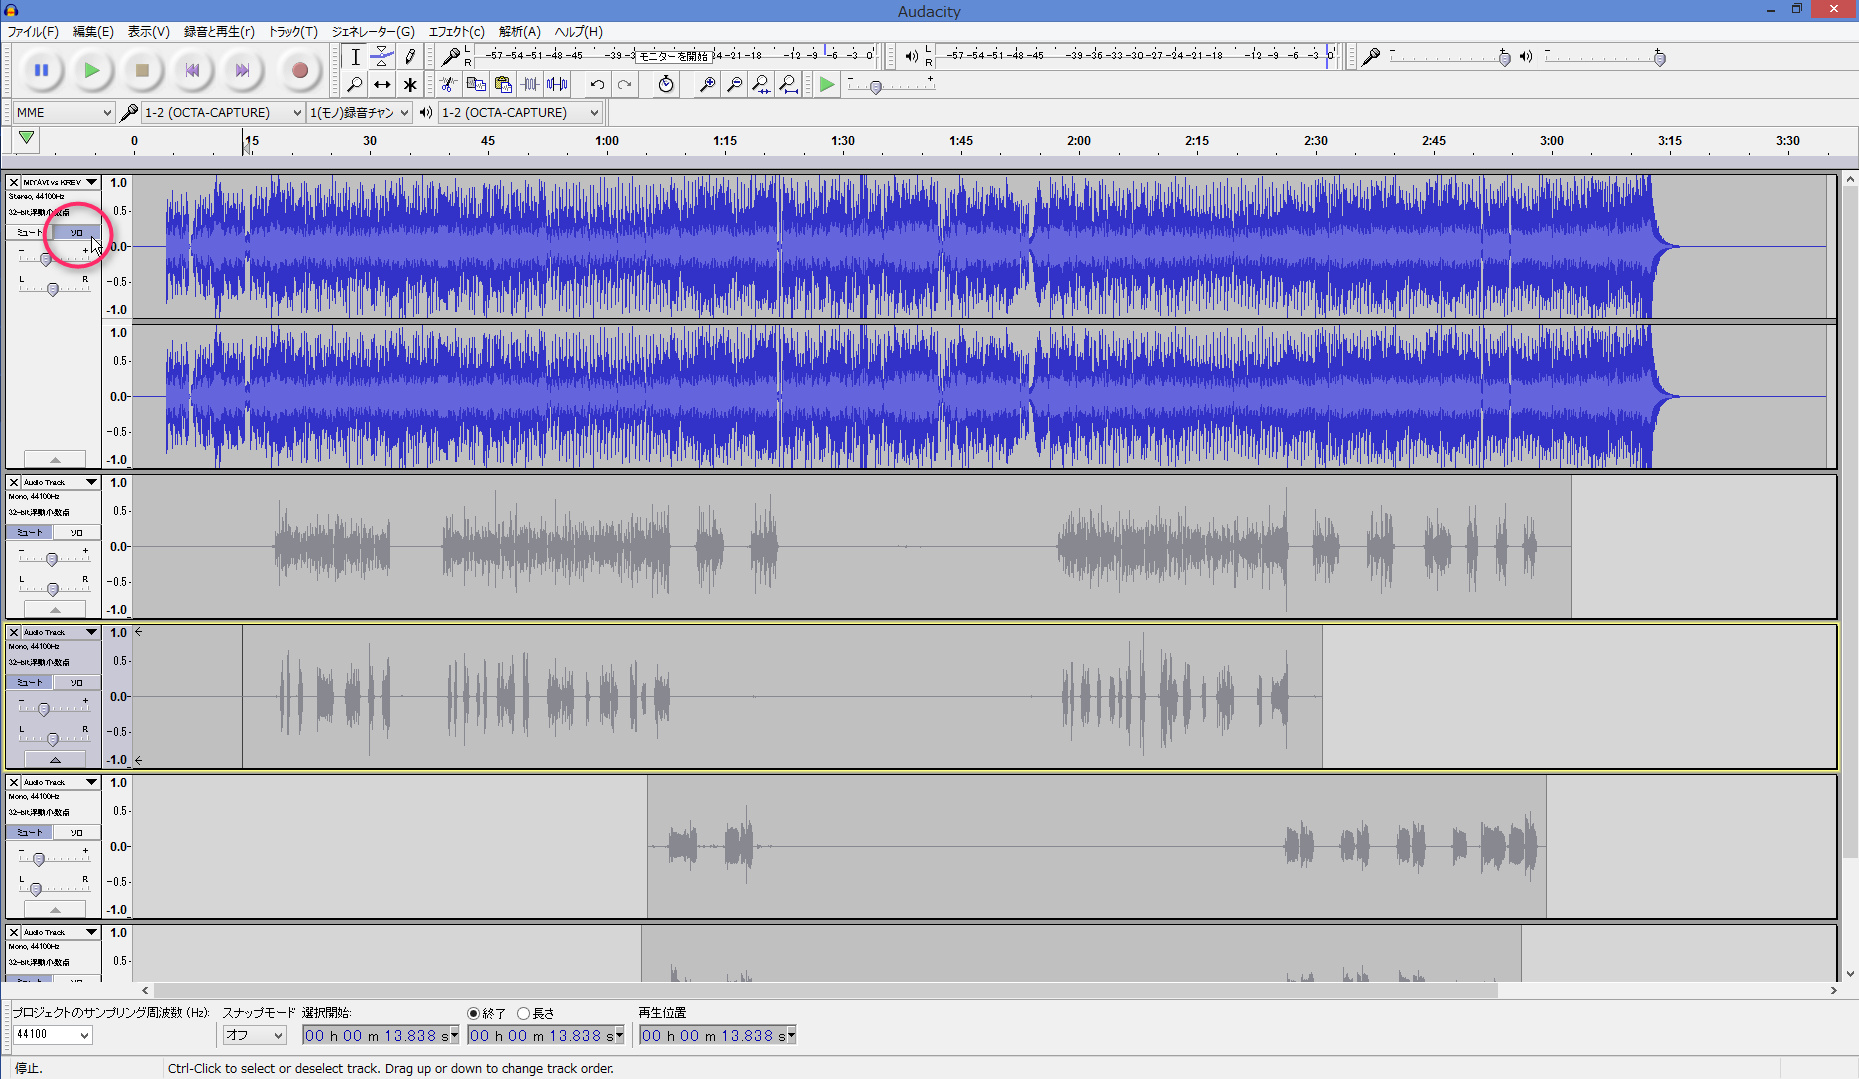Click the playback speed slider
Image resolution: width=1859 pixels, height=1079 pixels.
click(891, 85)
